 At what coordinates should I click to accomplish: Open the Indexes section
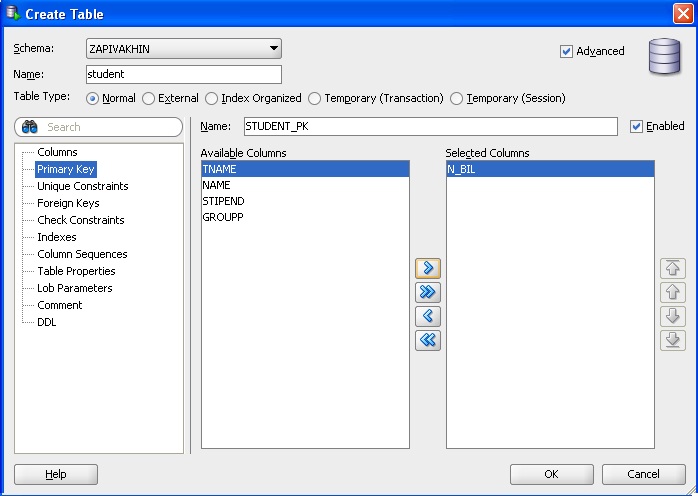[57, 237]
